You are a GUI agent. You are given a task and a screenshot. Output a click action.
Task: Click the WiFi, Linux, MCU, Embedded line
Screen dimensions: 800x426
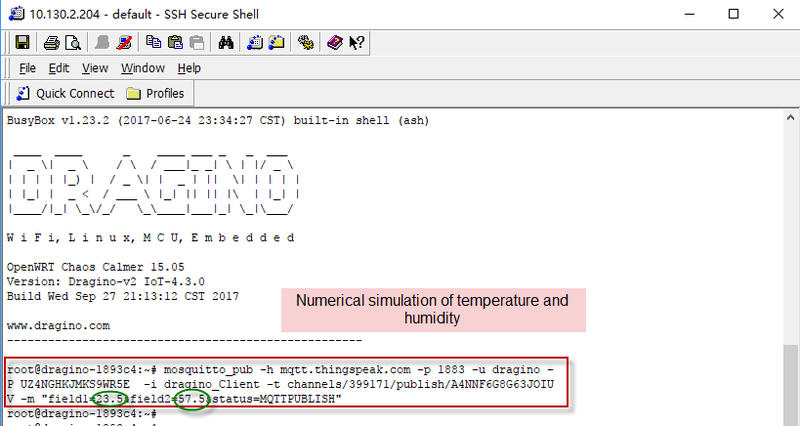click(x=151, y=238)
